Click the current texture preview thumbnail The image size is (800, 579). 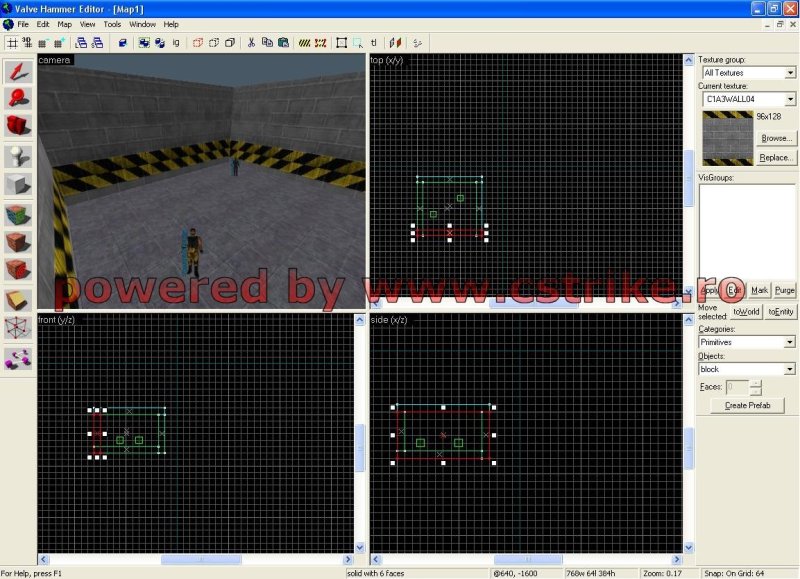(x=727, y=138)
